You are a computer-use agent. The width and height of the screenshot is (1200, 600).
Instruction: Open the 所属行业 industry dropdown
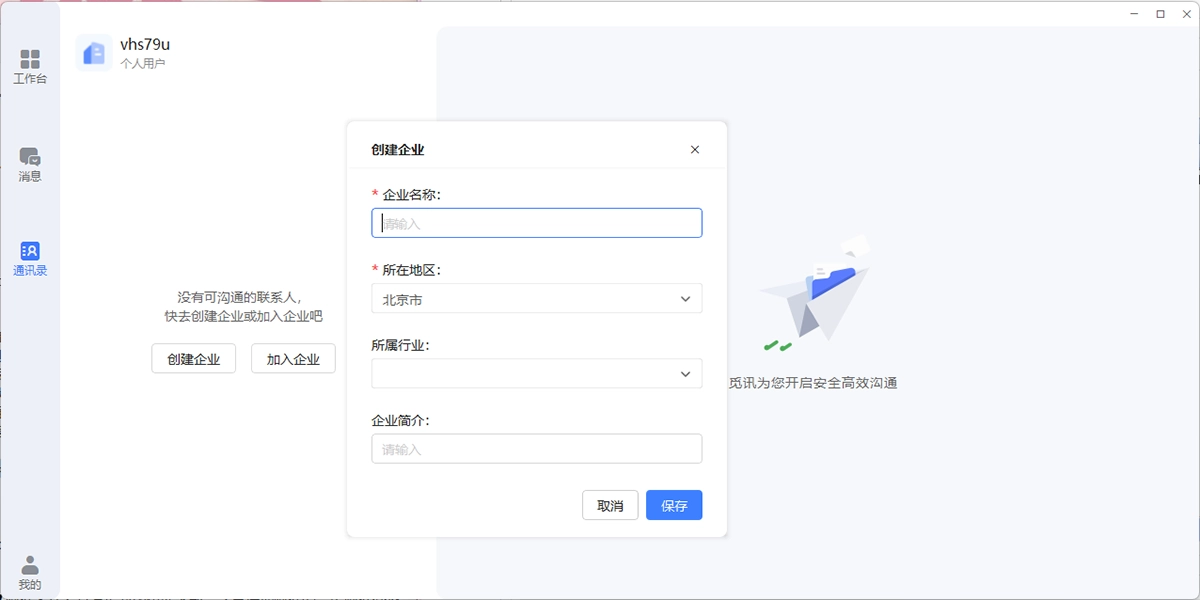[536, 373]
